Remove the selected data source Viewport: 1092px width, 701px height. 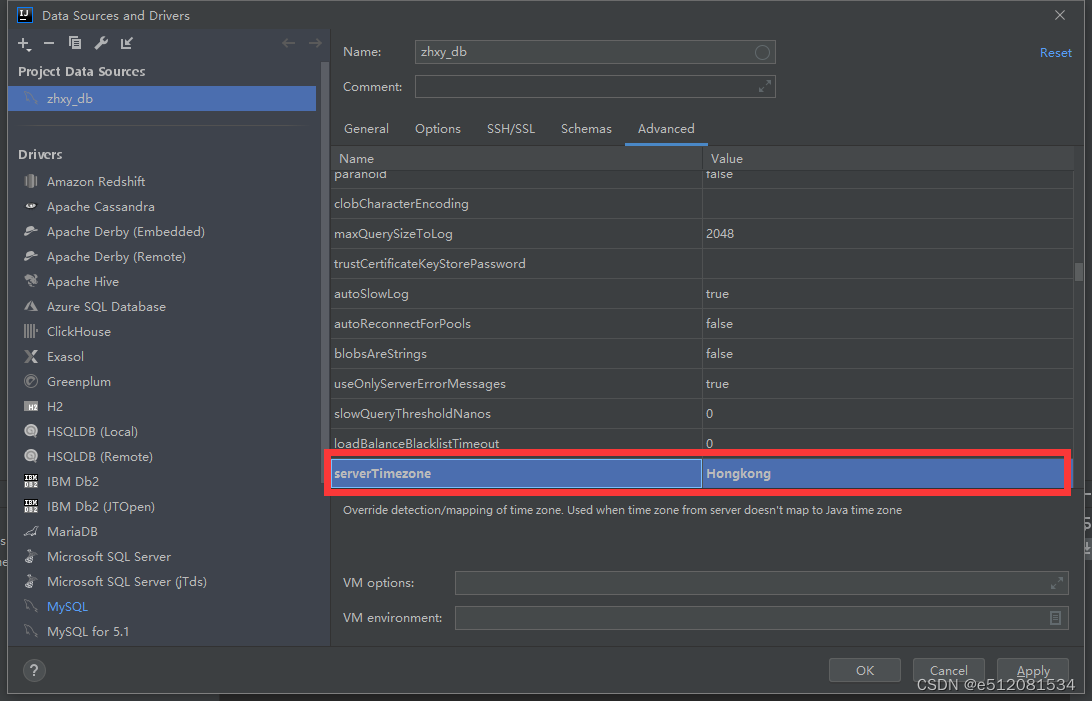[50, 43]
